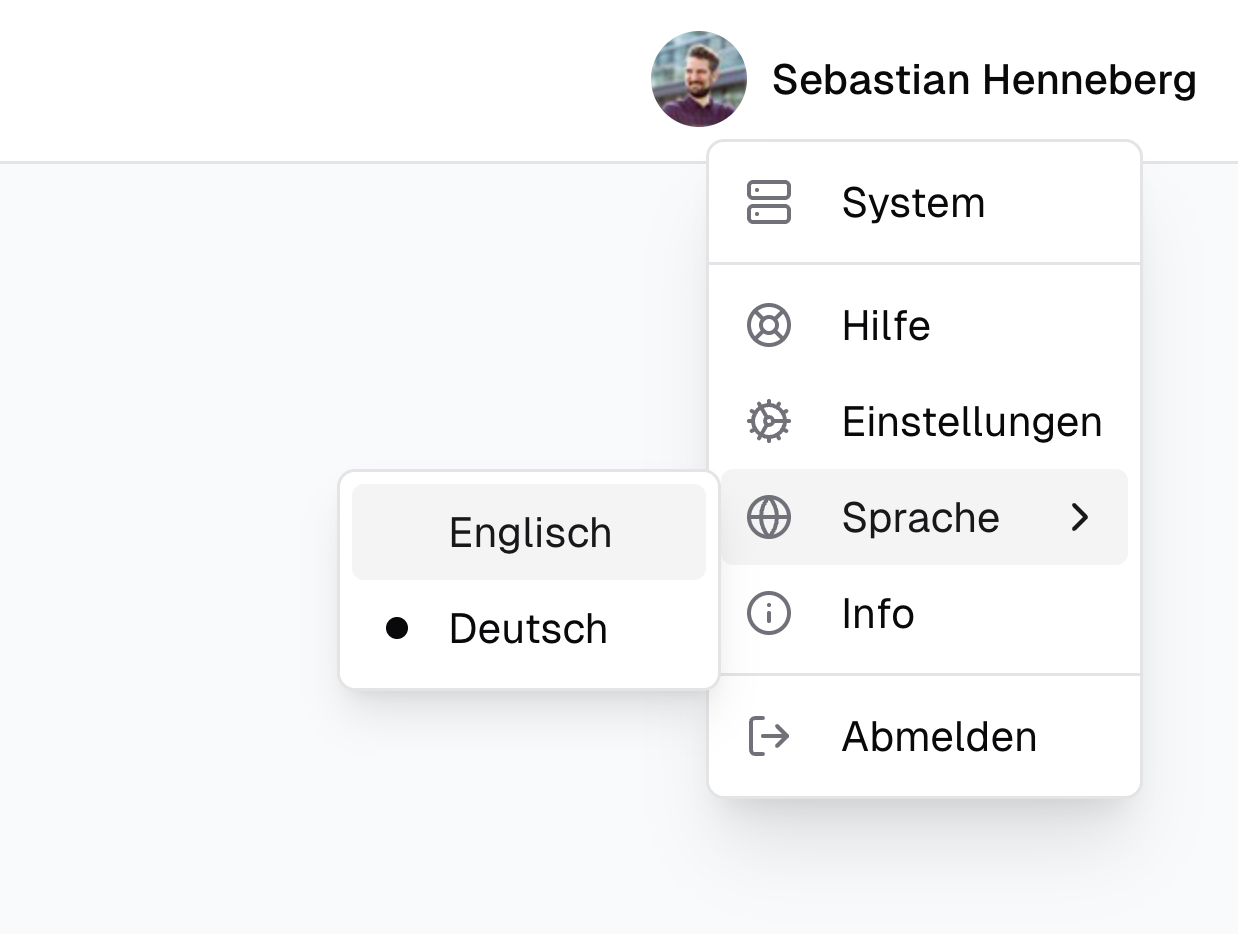The width and height of the screenshot is (1238, 934).
Task: Click the Sprache globe icon
Action: [x=768, y=517]
